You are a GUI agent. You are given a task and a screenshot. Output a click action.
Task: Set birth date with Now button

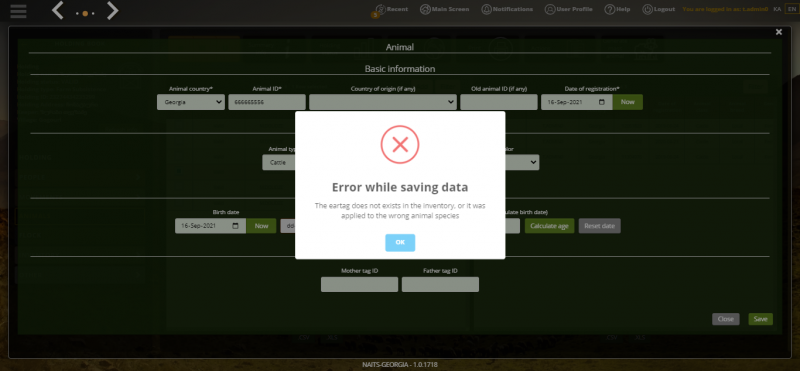coord(261,226)
